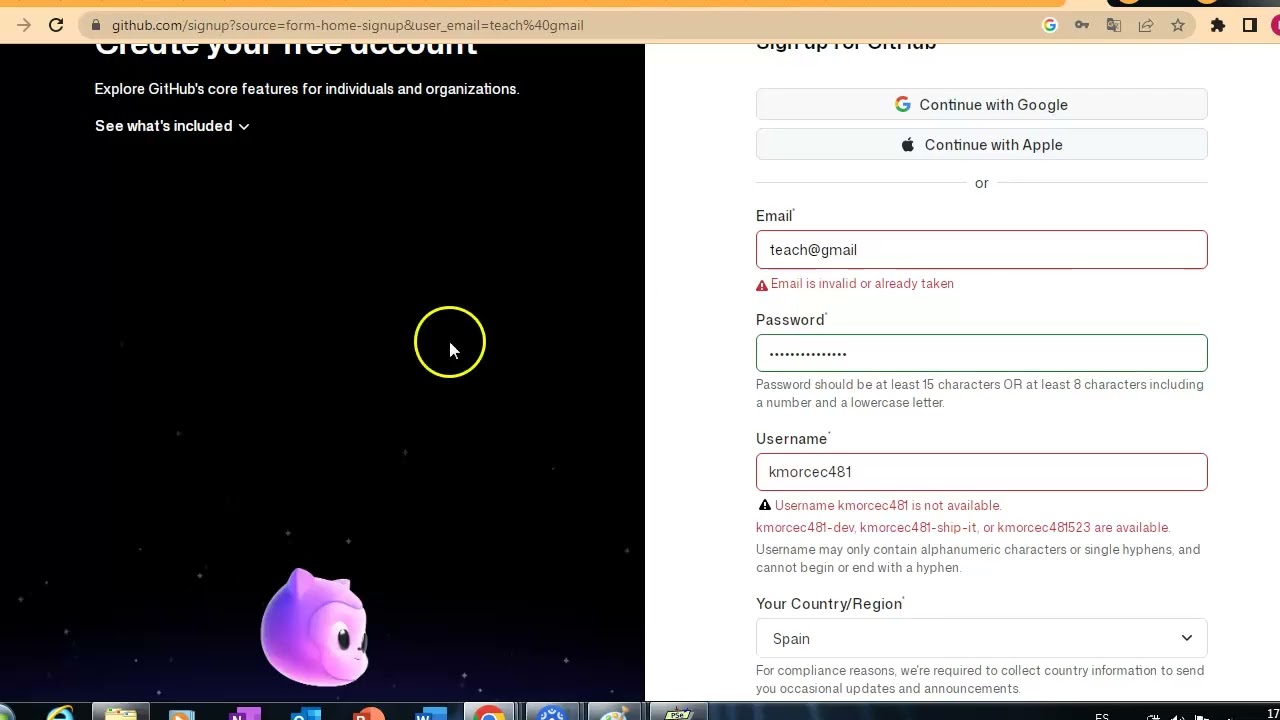Click the 'For compliance reasons' note
The width and height of the screenshot is (1280, 720).
[x=980, y=680]
